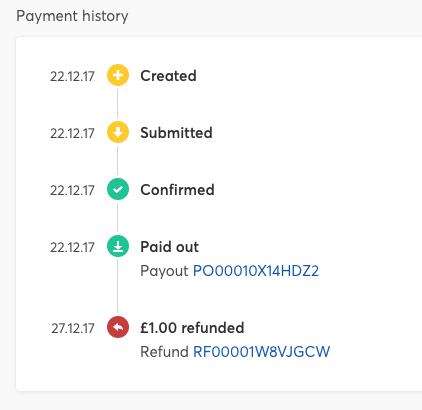Viewport: 422px width, 410px height.
Task: Select the Created event label
Action: (168, 76)
